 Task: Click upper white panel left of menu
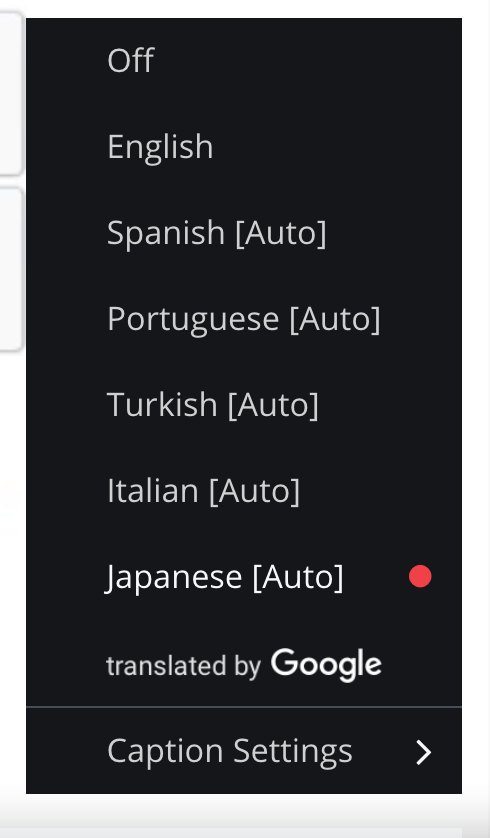click(11, 94)
